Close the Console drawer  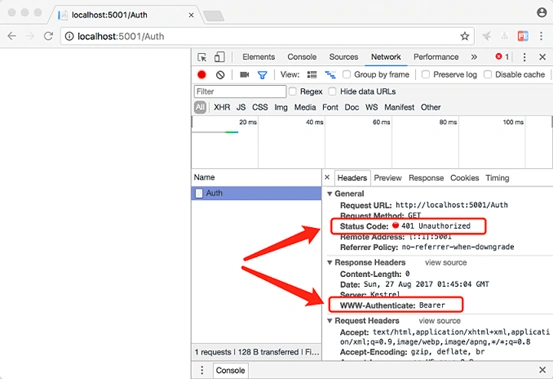point(542,370)
